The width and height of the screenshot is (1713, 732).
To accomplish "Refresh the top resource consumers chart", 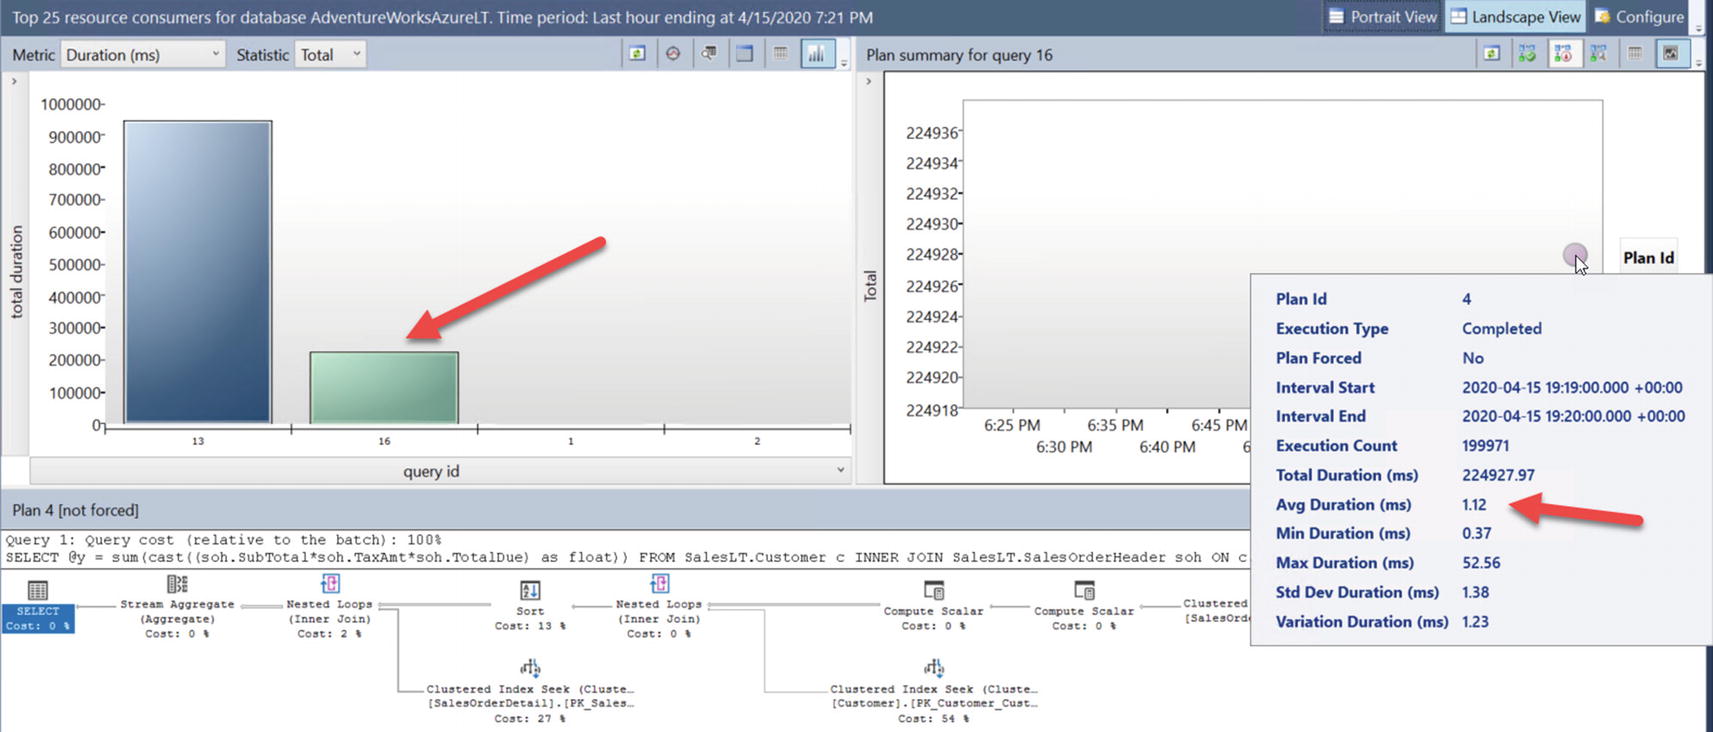I will [637, 54].
